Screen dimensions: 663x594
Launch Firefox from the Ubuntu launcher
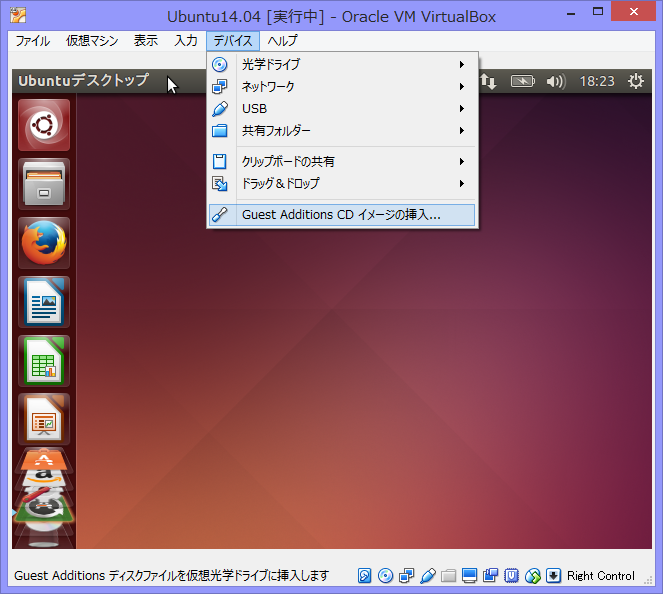point(44,243)
